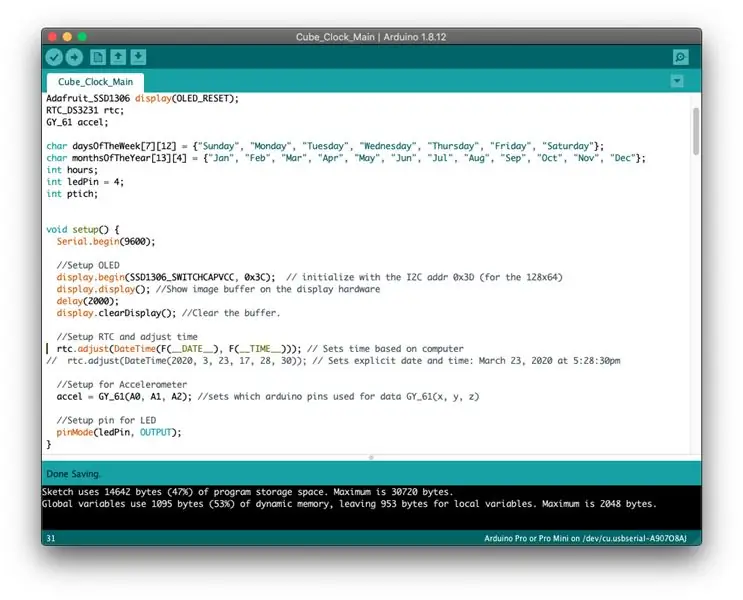This screenshot has height=600, width=743.
Task: Click the green zoom window button
Action: tap(82, 36)
